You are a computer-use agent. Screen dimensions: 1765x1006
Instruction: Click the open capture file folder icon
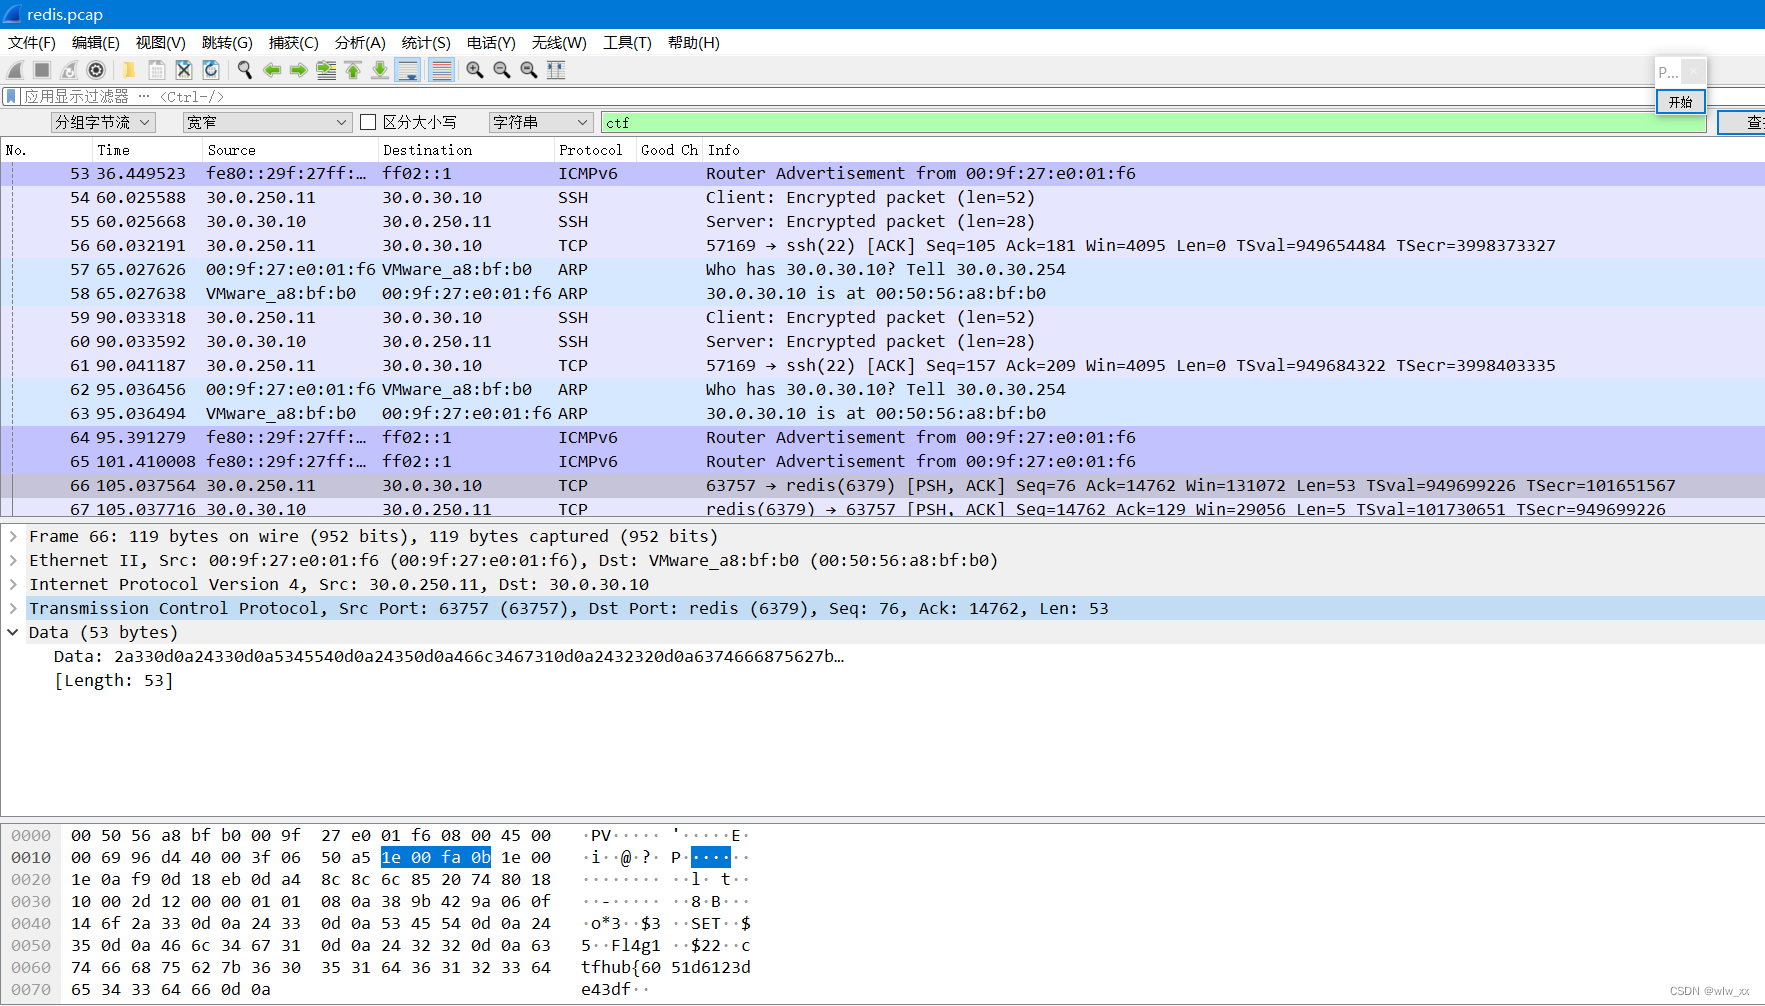pyautogui.click(x=129, y=70)
